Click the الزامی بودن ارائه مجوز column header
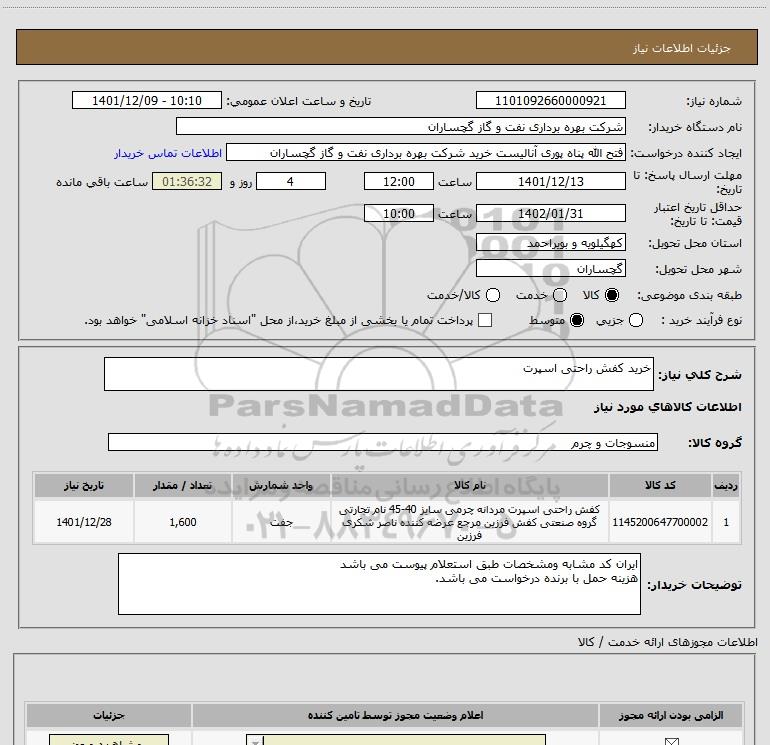The height and width of the screenshot is (745, 770). [x=671, y=715]
